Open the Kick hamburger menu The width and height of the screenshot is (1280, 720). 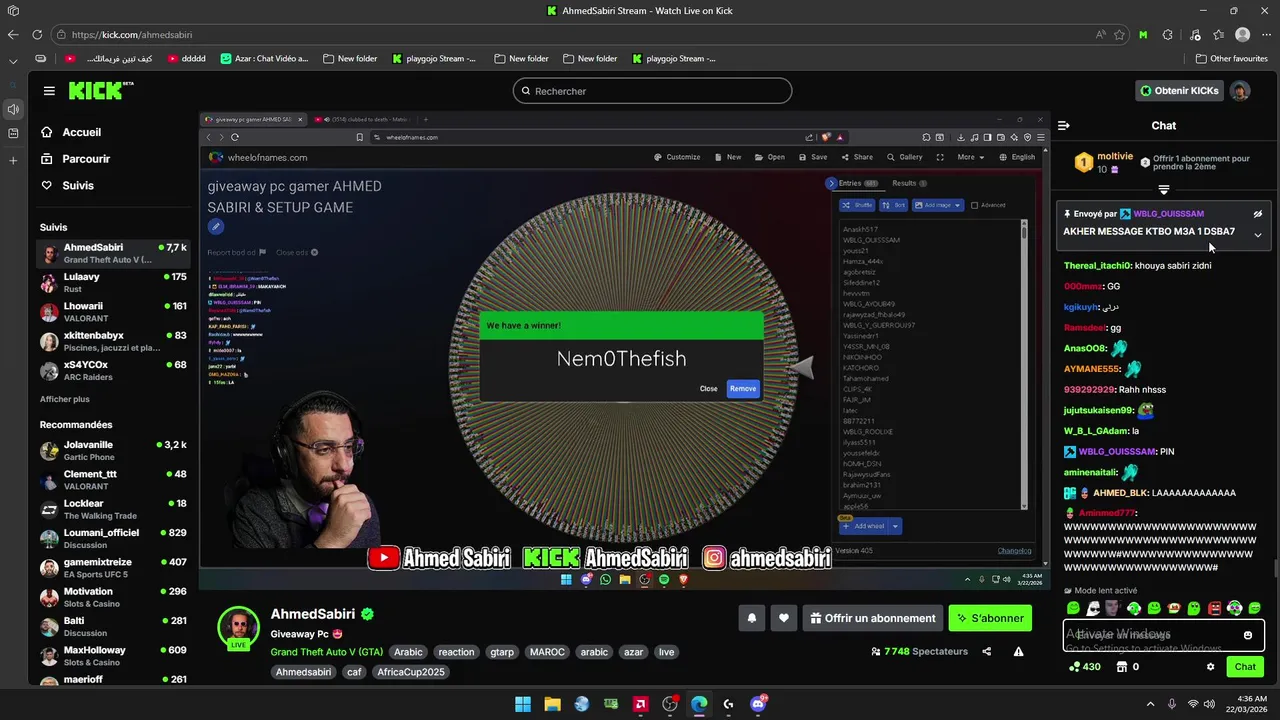[49, 91]
